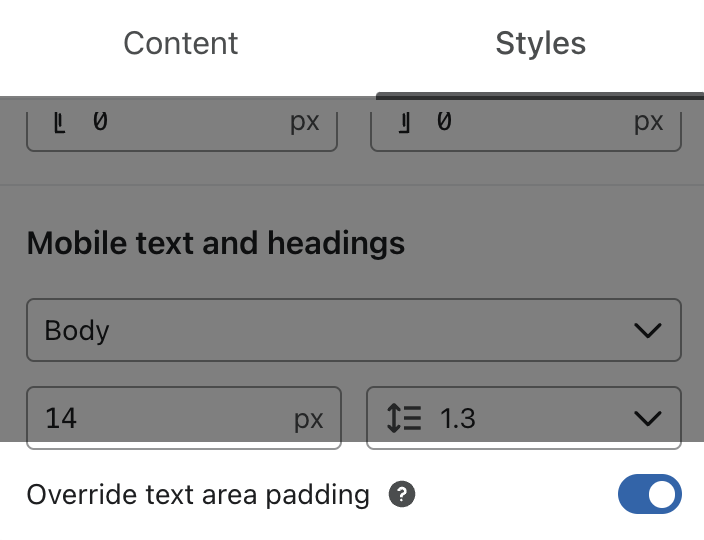This screenshot has width=704, height=540.
Task: Expand the 1.3 line height dropdown
Action: (x=523, y=417)
